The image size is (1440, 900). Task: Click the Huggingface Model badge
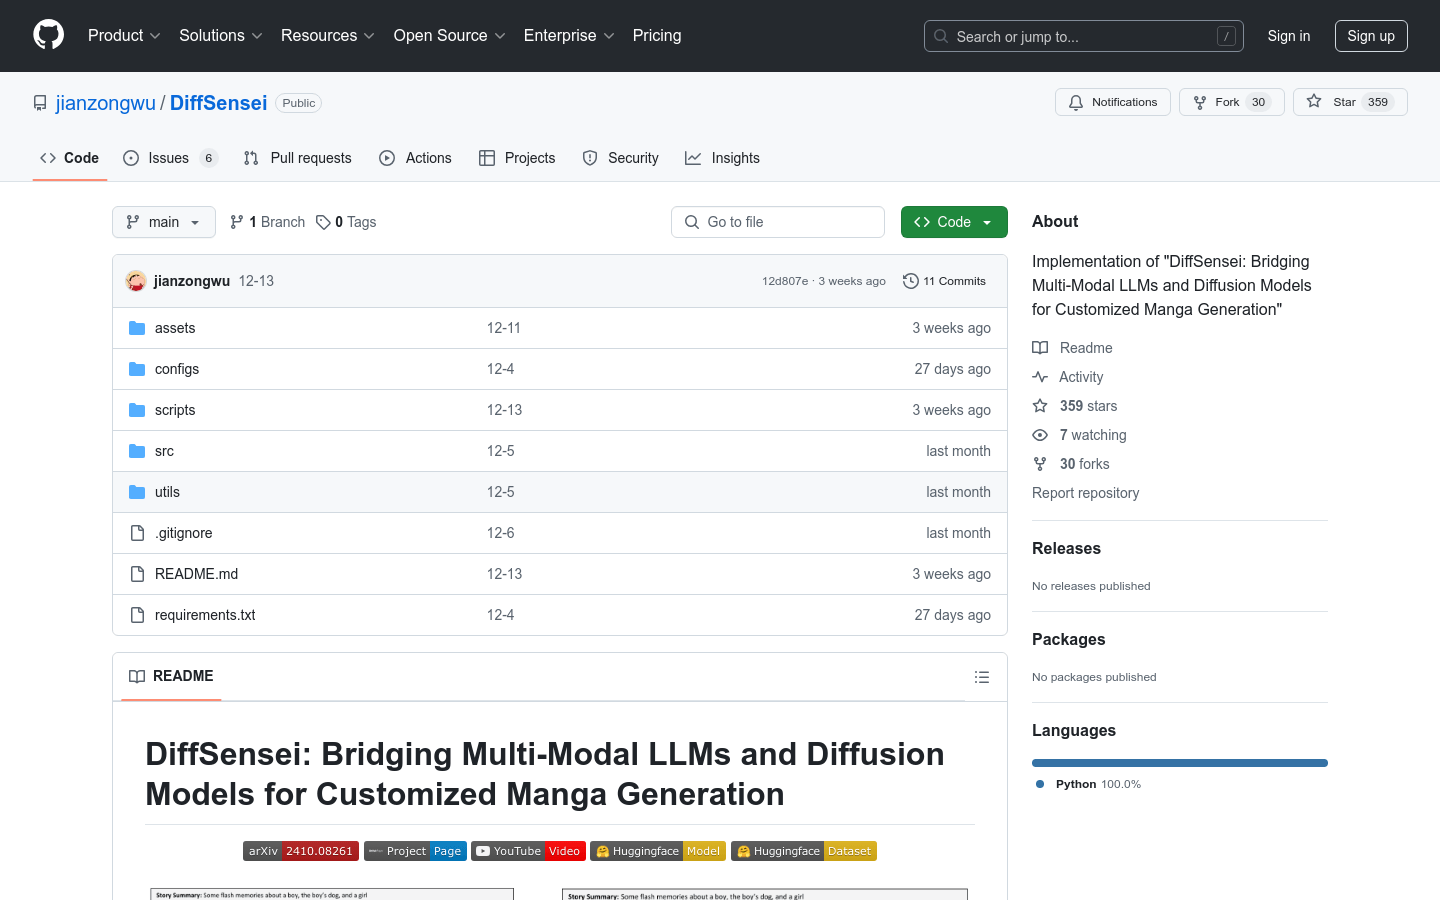658,851
